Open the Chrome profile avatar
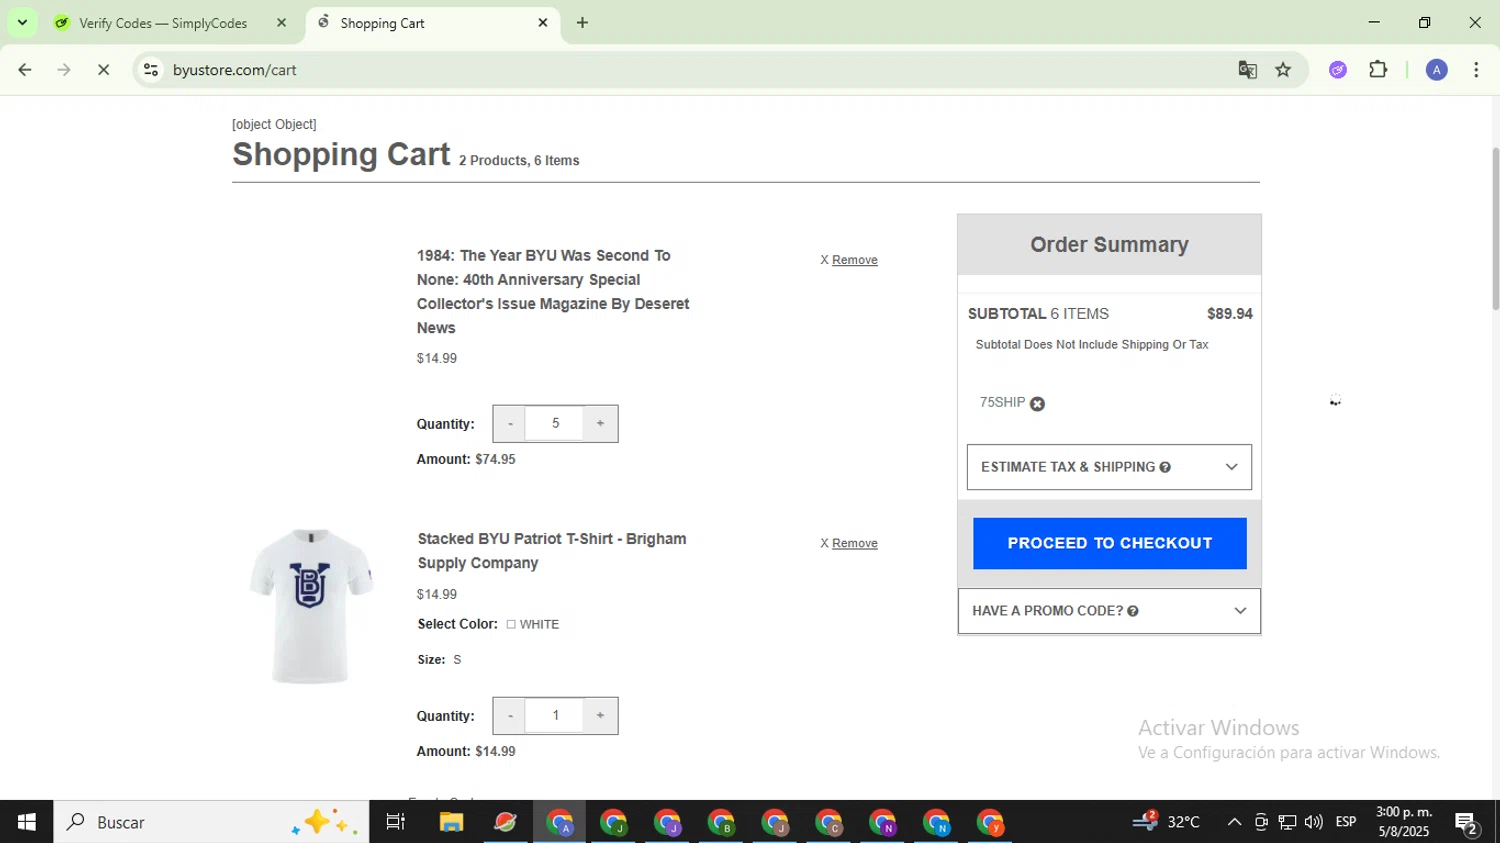1500x843 pixels. [1437, 70]
